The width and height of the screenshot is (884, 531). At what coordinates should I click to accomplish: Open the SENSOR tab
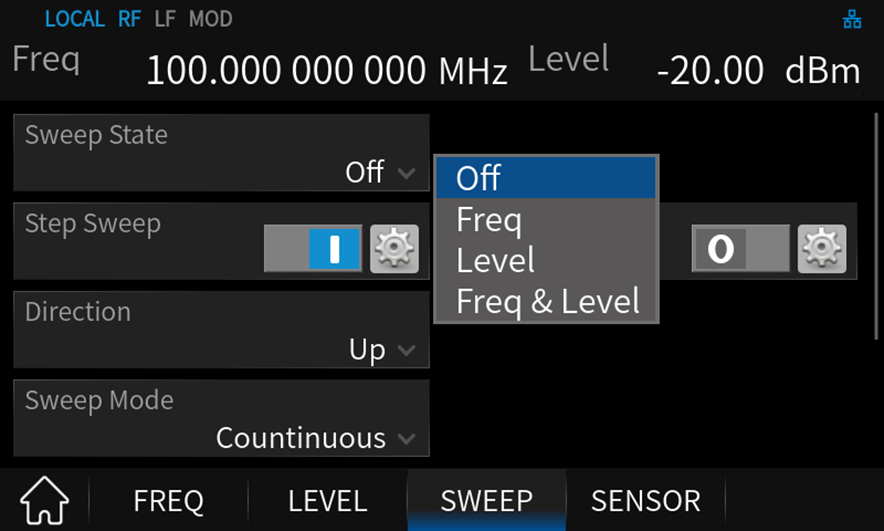point(645,499)
